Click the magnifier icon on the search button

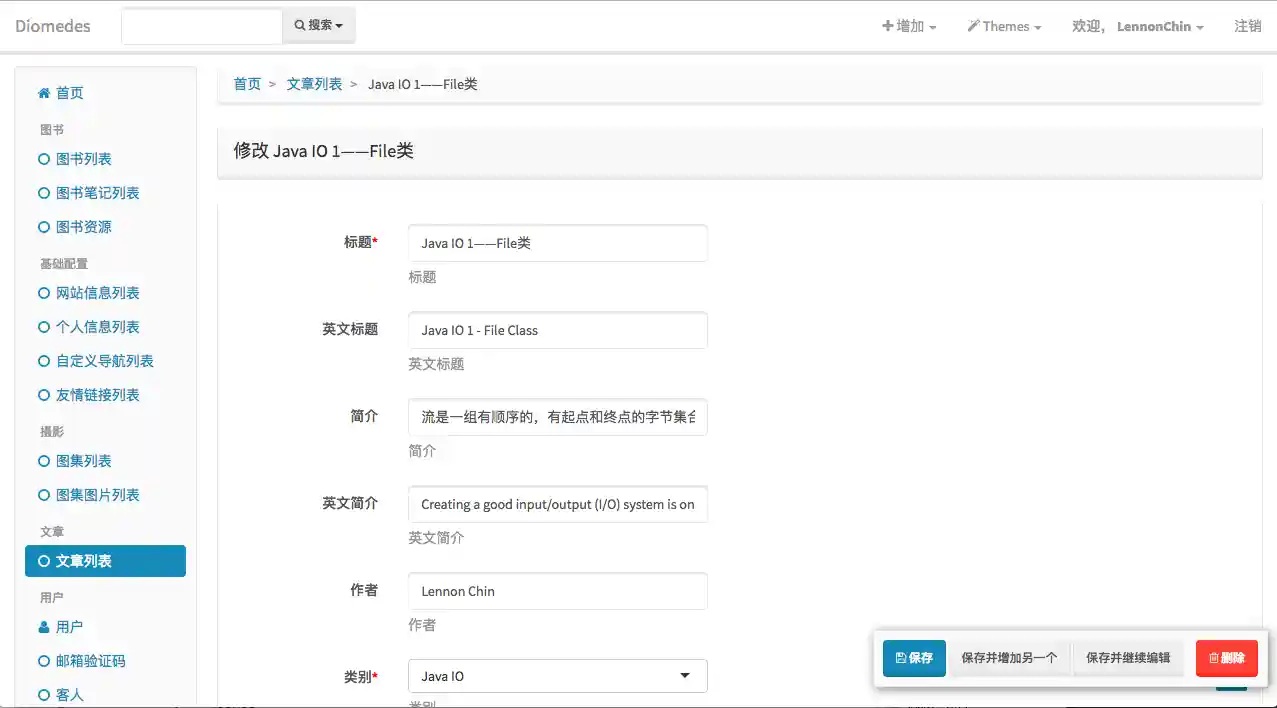click(x=302, y=24)
